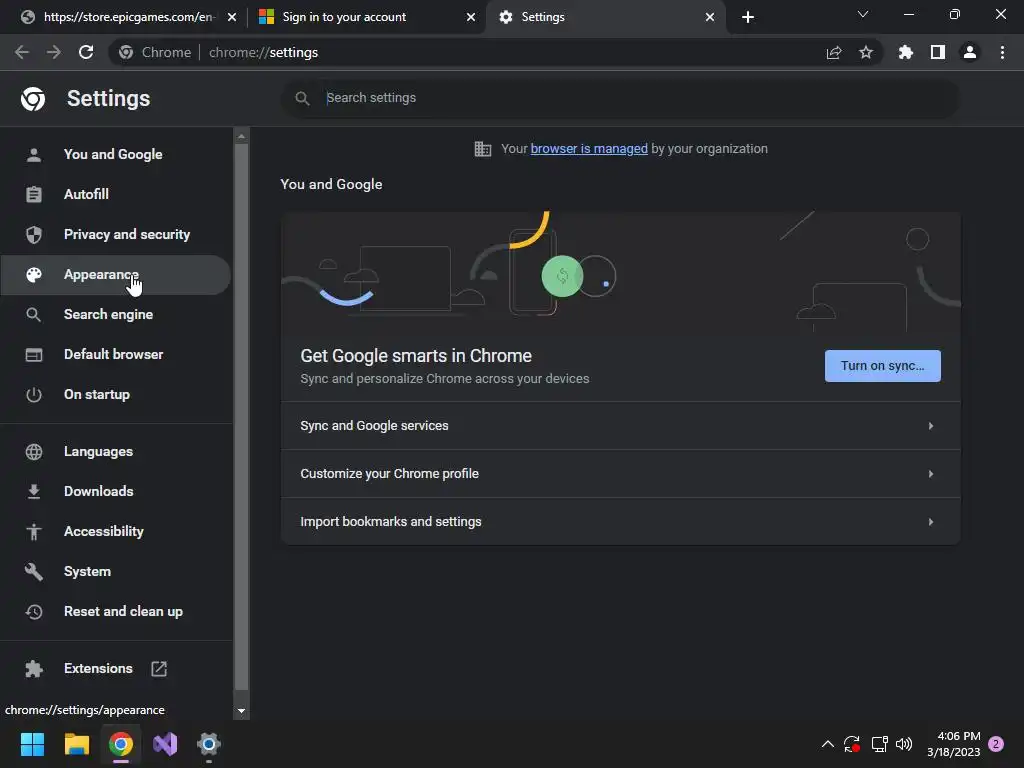Open a new tab with plus button
This screenshot has height=768, width=1024.
point(748,17)
